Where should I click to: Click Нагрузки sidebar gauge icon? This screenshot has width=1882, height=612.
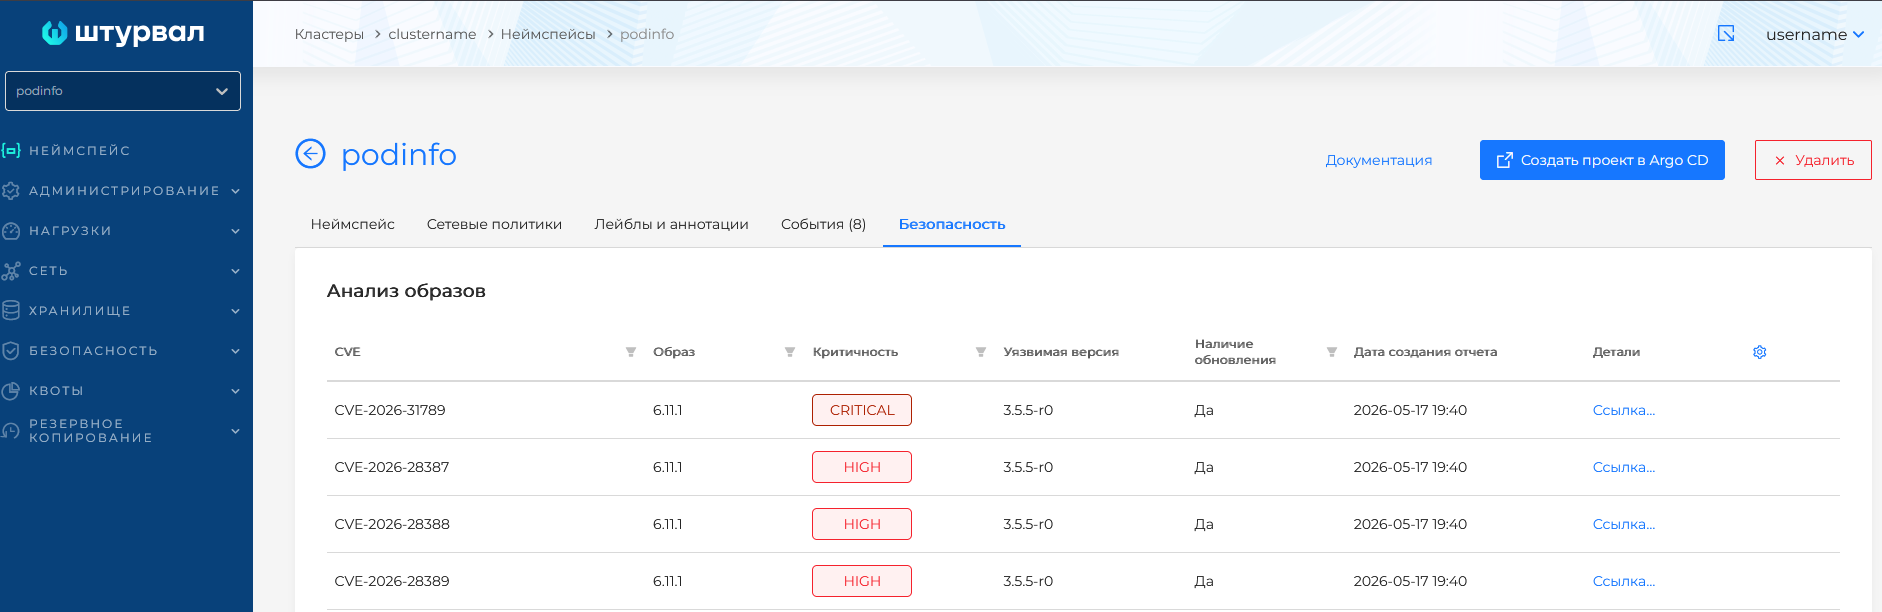click(x=11, y=230)
